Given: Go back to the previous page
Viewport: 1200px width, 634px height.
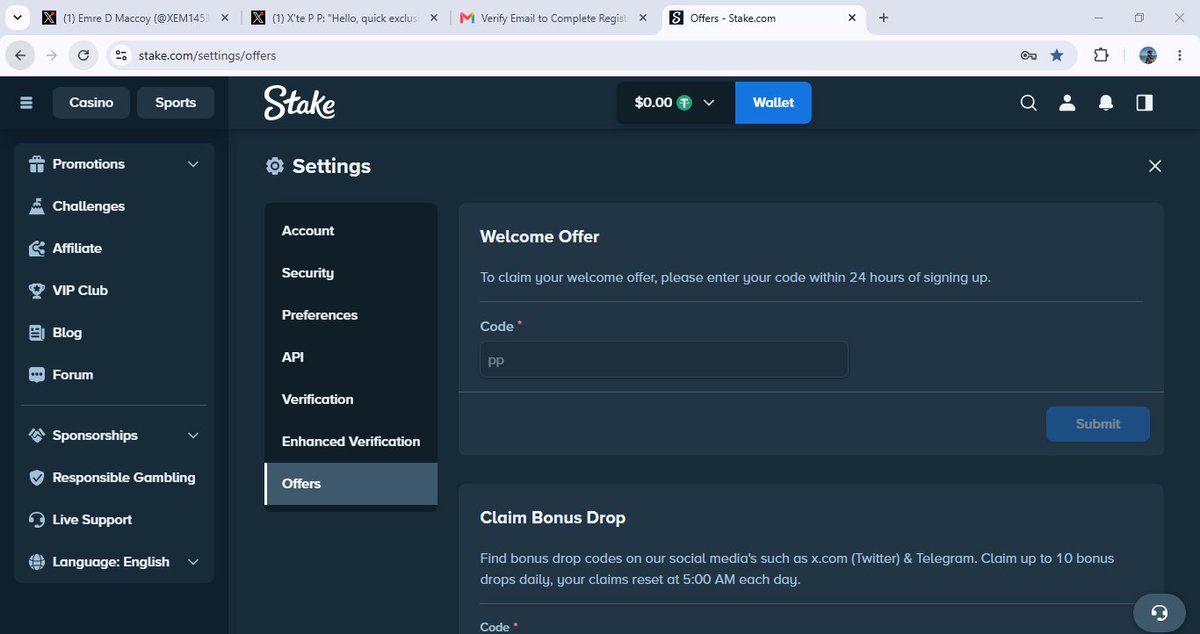Looking at the screenshot, I should (x=20, y=56).
